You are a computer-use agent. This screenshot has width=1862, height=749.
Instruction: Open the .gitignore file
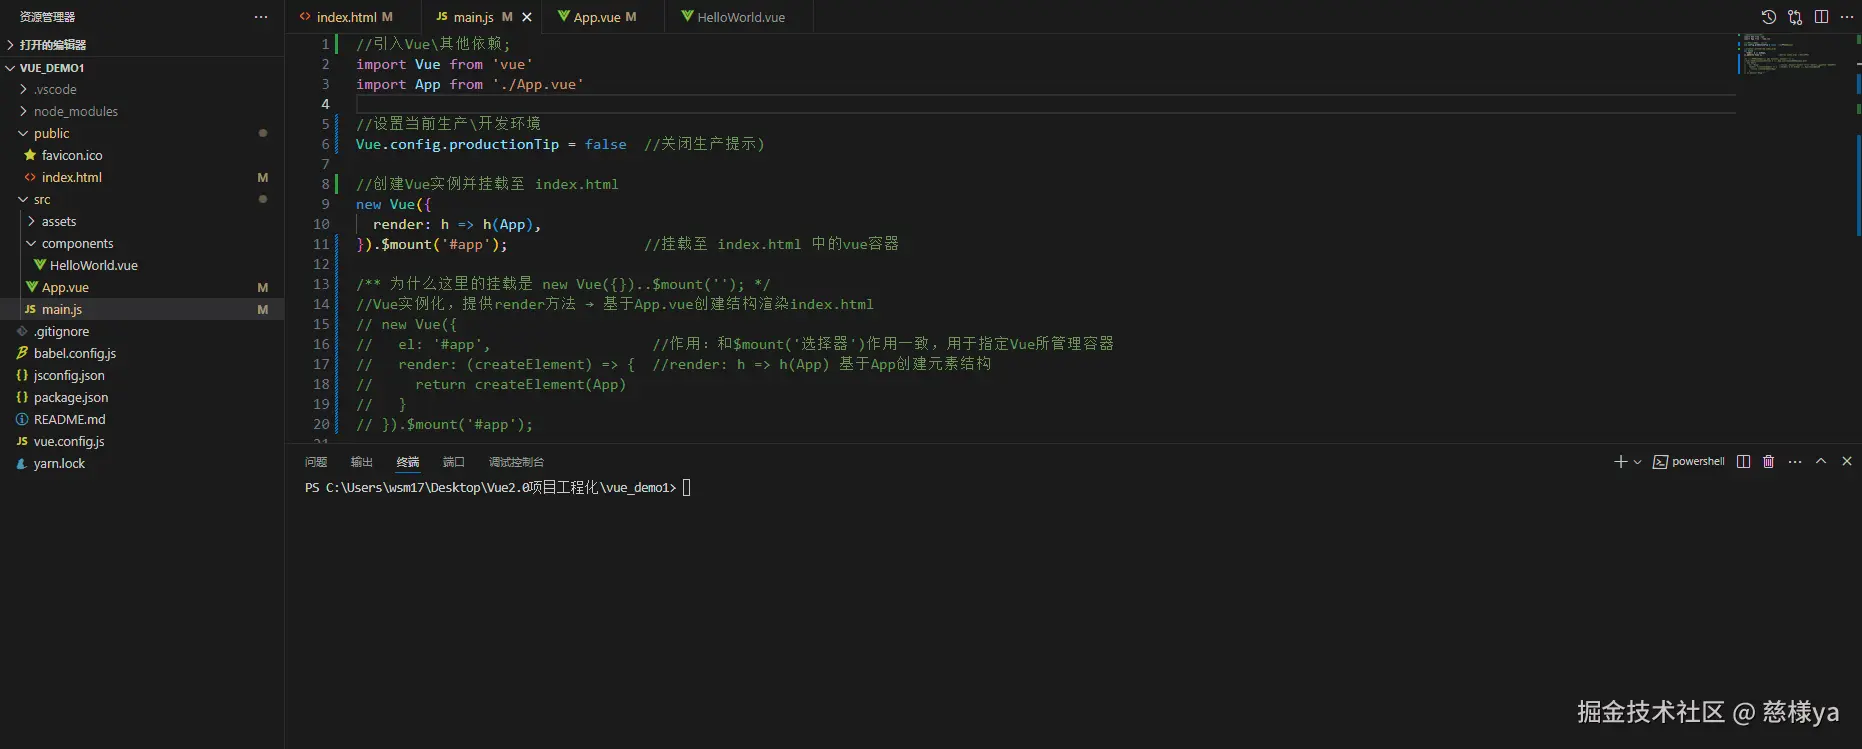click(x=142, y=331)
